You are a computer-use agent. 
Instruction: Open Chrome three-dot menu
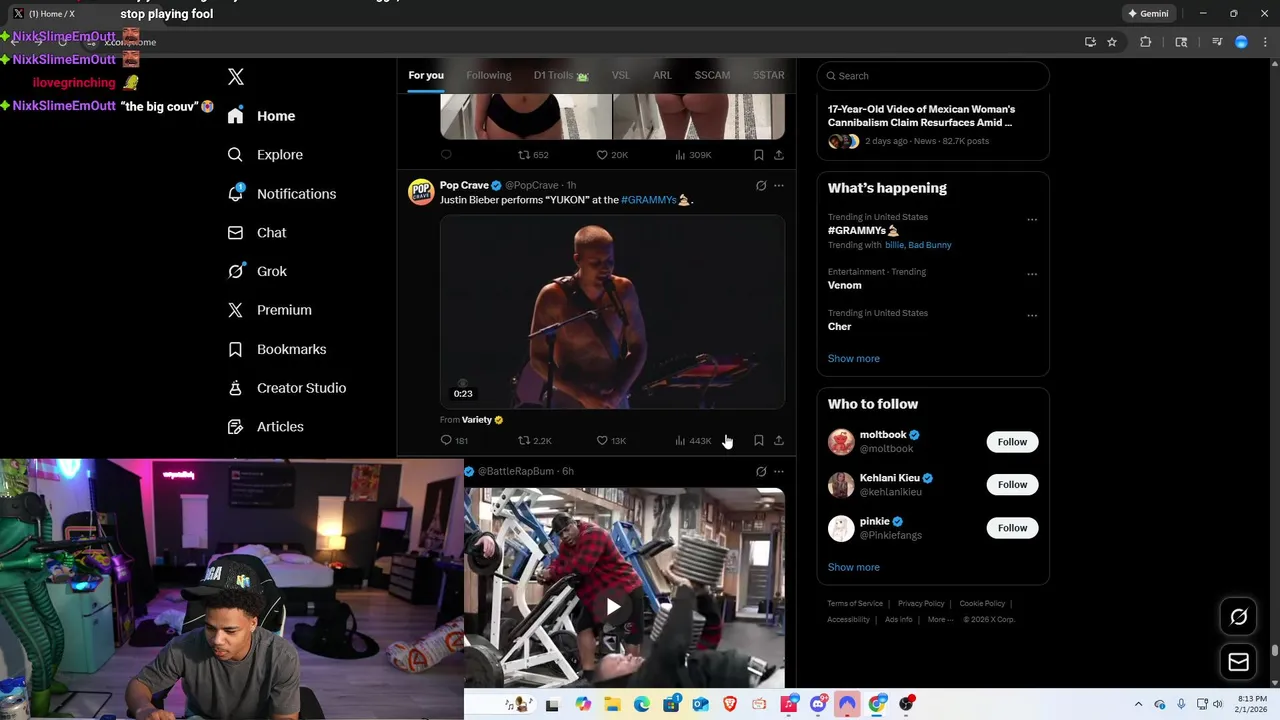tap(1265, 42)
